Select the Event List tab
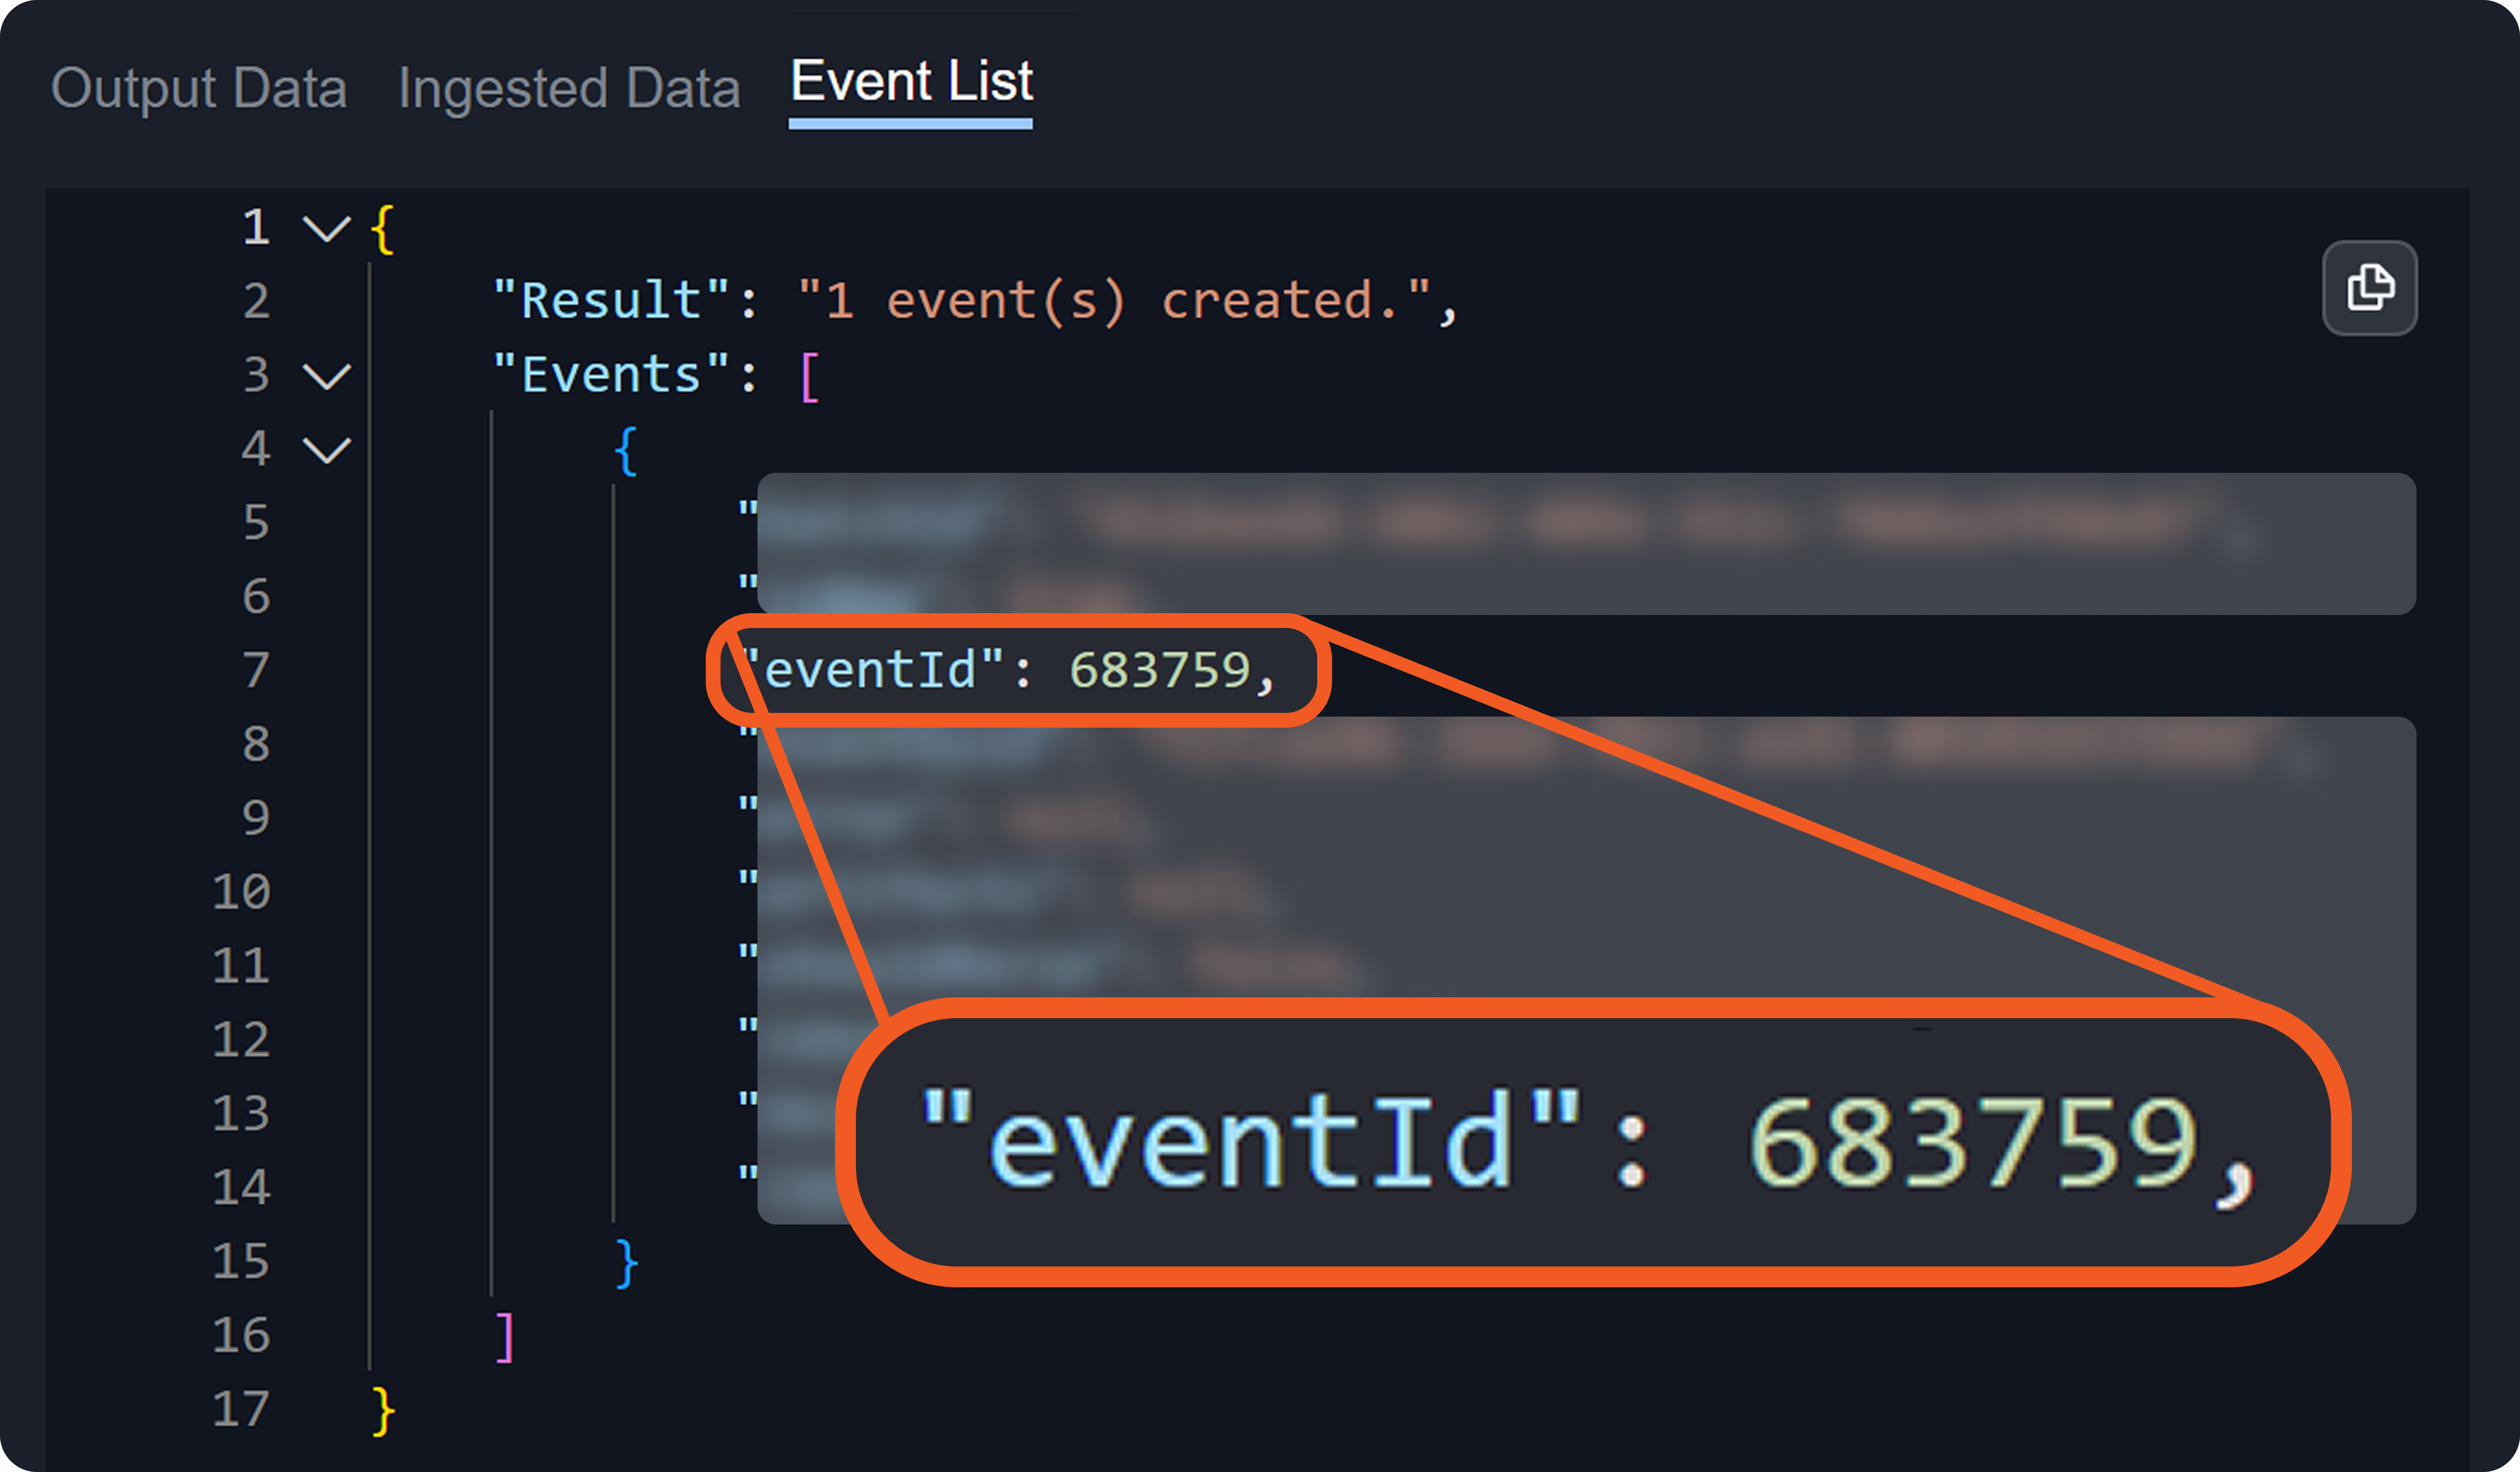Screen dimensions: 2520x1472 coord(911,82)
